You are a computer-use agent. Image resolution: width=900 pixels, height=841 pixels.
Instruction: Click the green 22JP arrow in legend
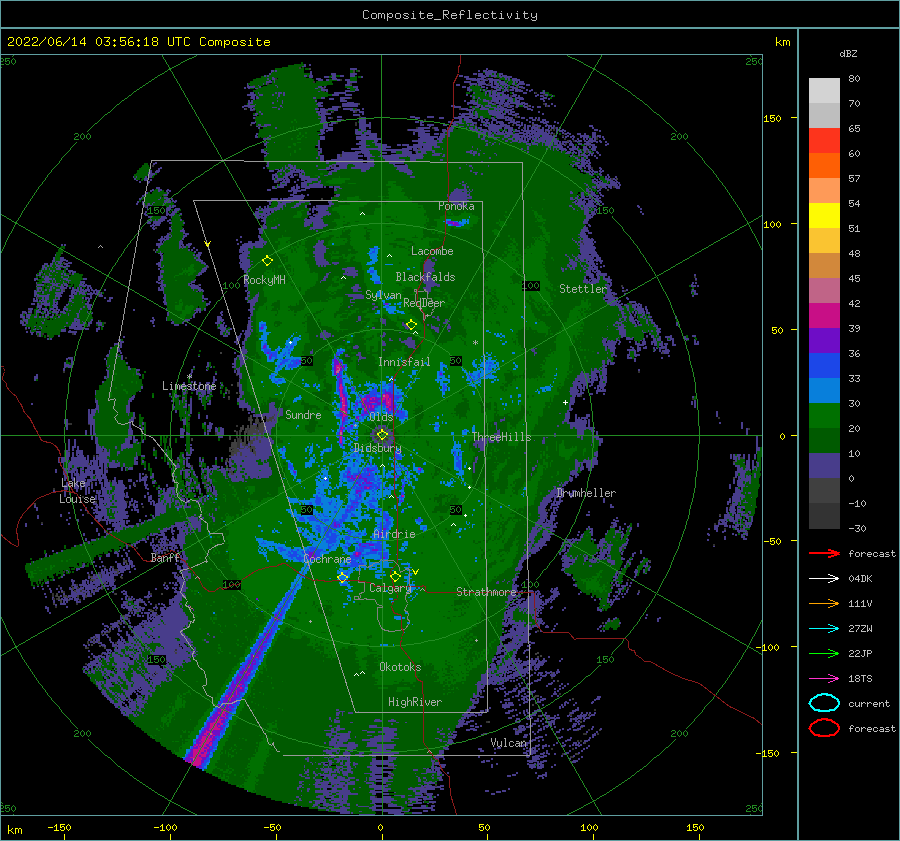[x=824, y=653]
